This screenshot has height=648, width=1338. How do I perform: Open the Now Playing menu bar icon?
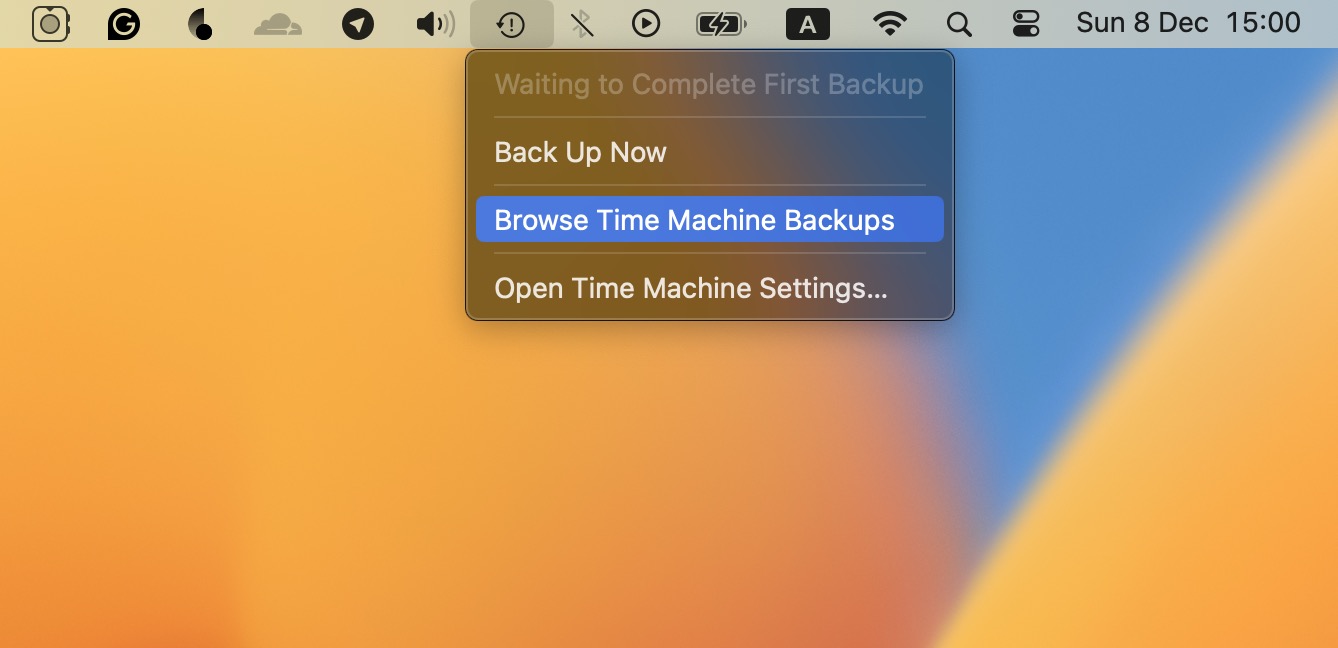646,24
